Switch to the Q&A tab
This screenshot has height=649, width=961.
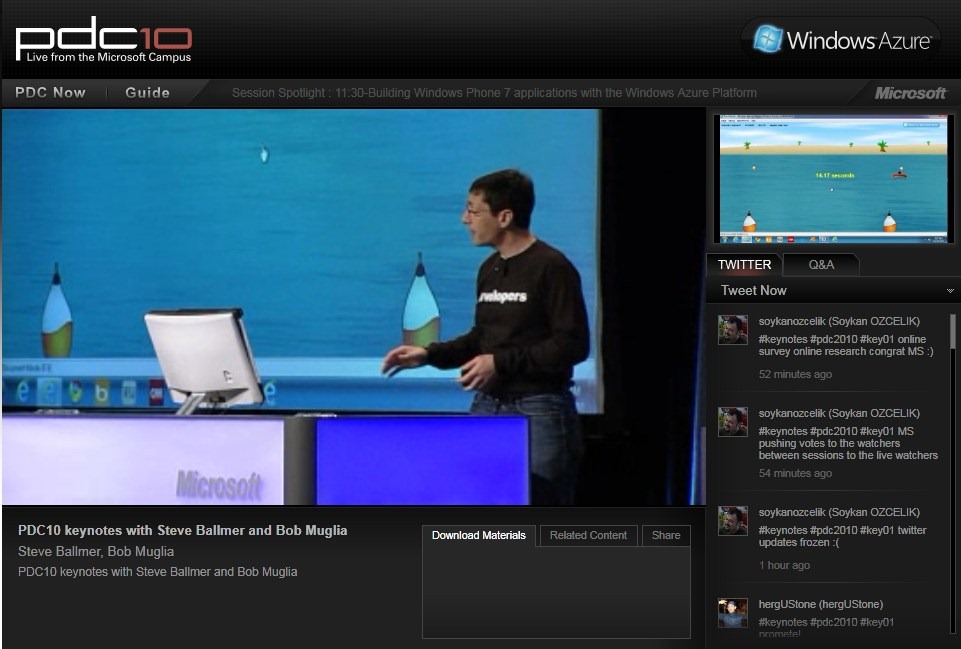(821, 265)
